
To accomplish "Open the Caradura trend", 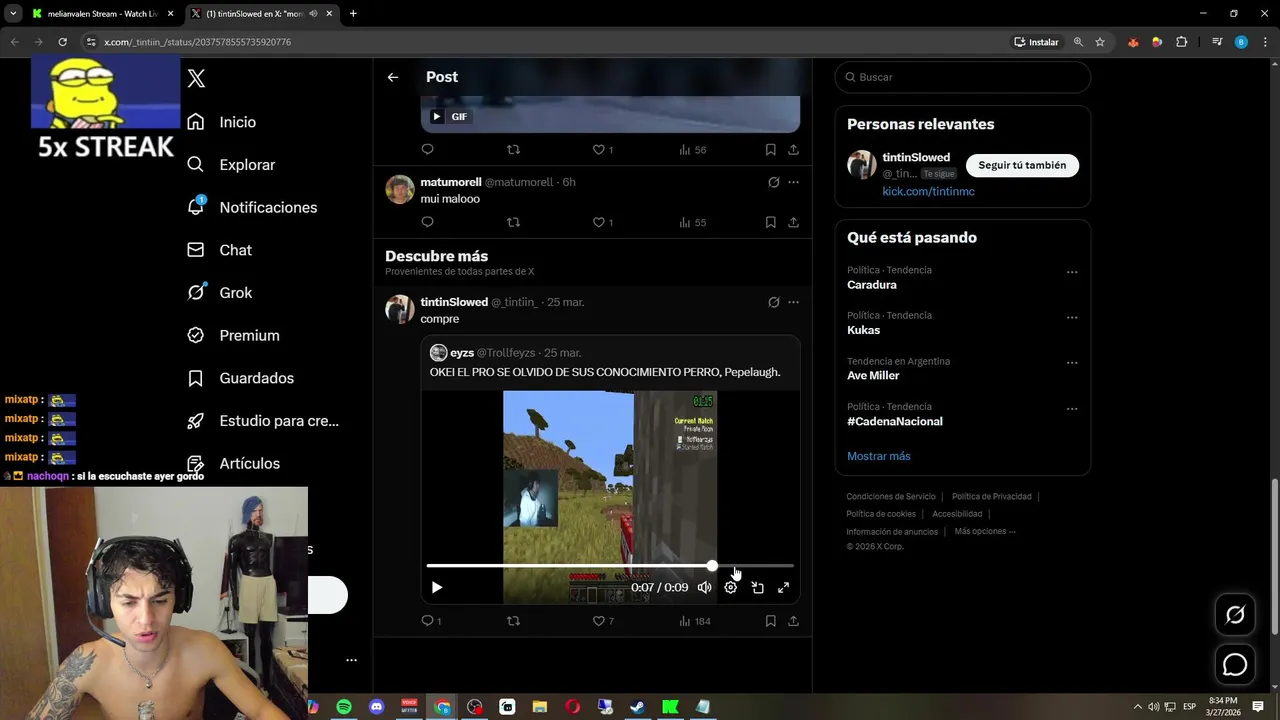I will [872, 285].
